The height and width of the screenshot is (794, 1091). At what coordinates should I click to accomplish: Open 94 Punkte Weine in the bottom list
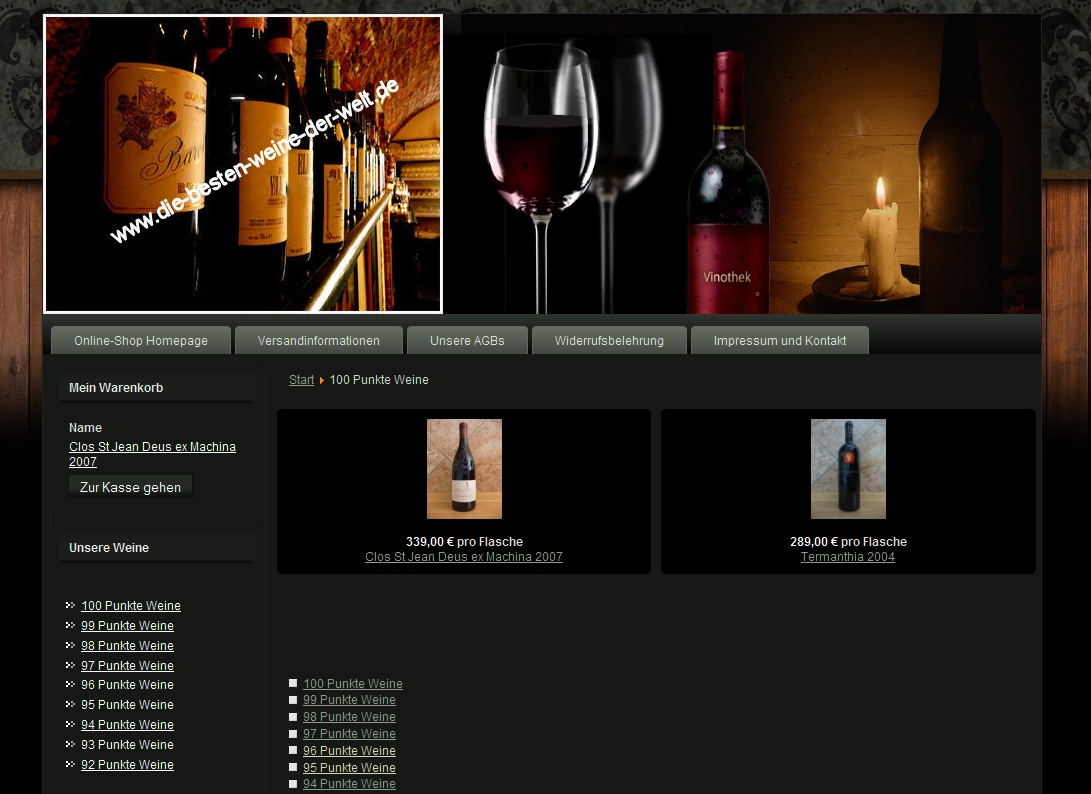tap(349, 784)
